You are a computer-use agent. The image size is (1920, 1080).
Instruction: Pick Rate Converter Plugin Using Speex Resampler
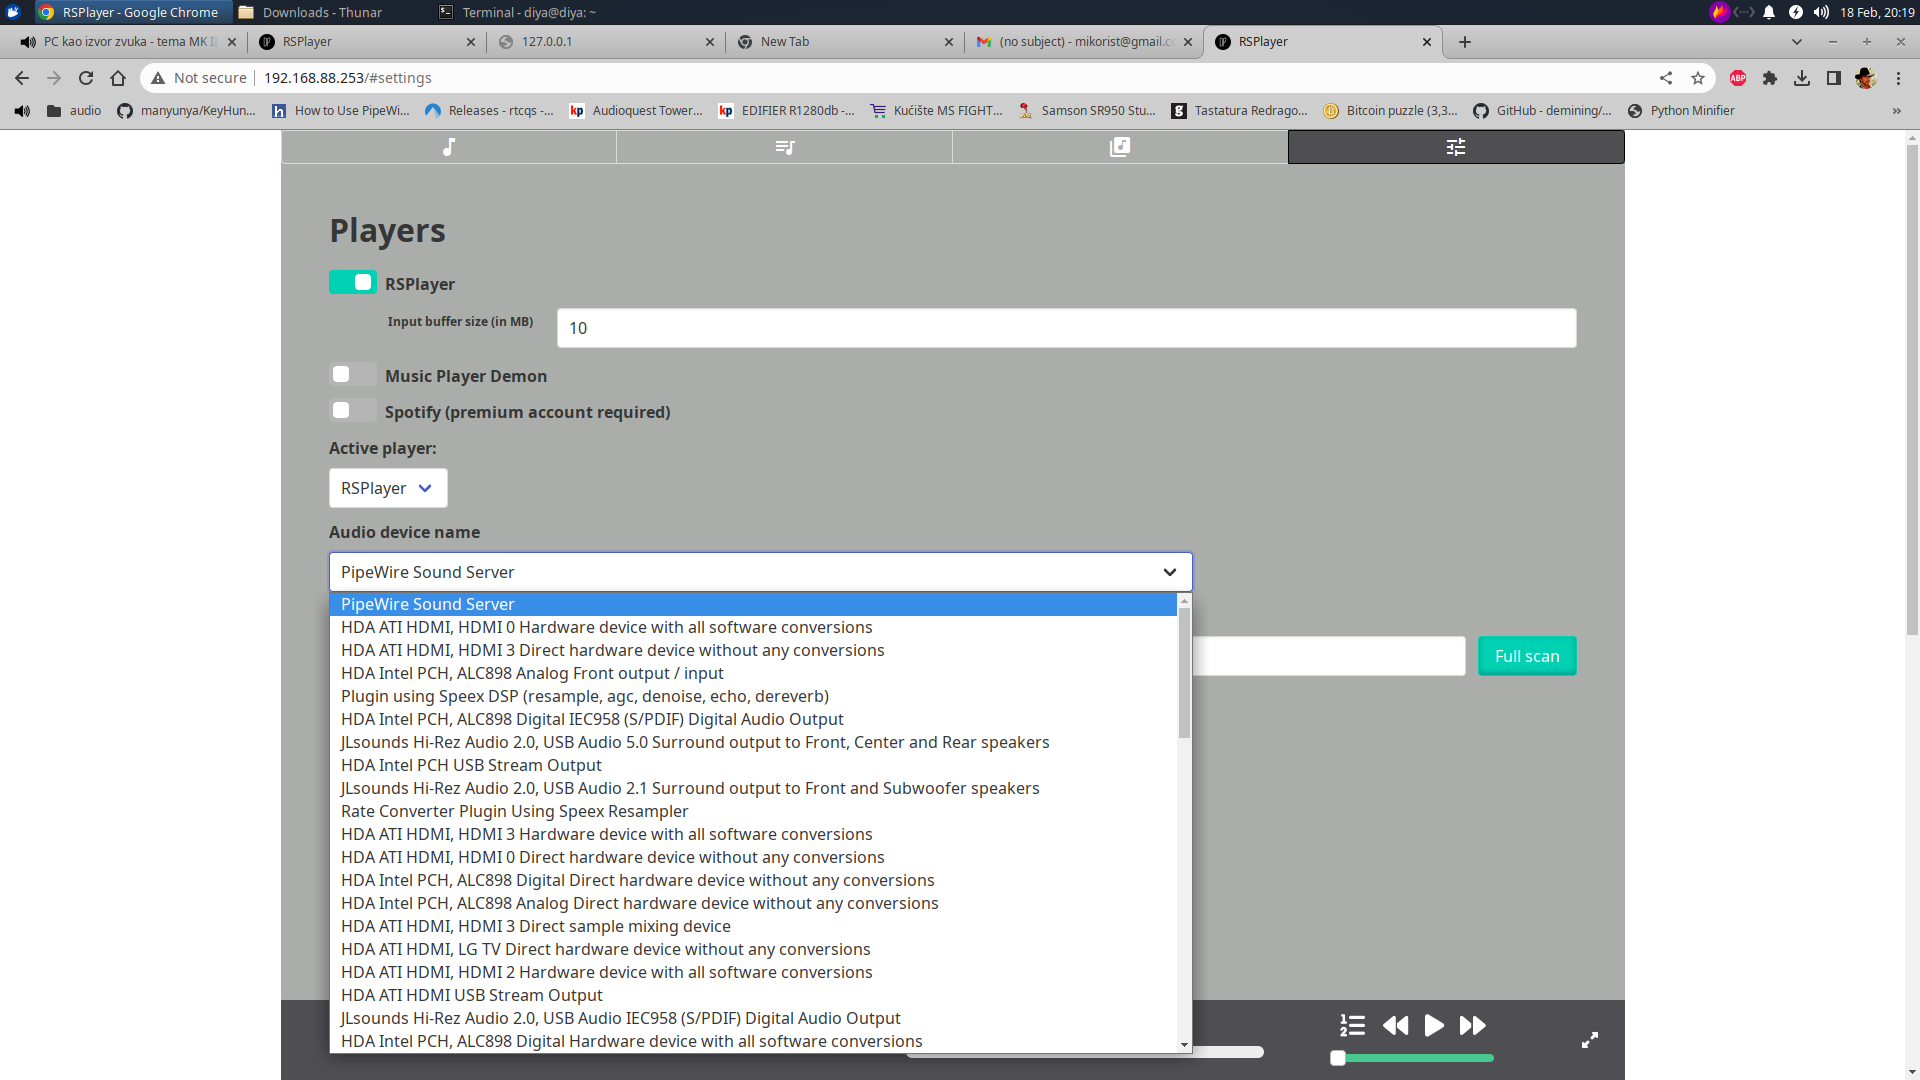point(753,811)
